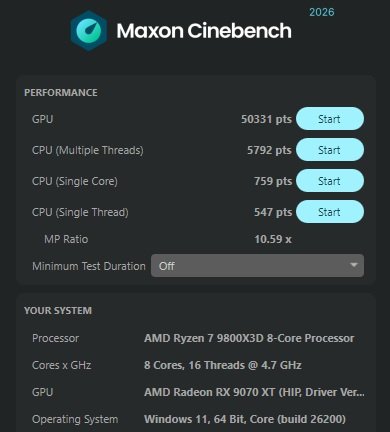This screenshot has height=432, width=390.
Task: Click the YOUR SYSTEM section header
Action: (58, 311)
